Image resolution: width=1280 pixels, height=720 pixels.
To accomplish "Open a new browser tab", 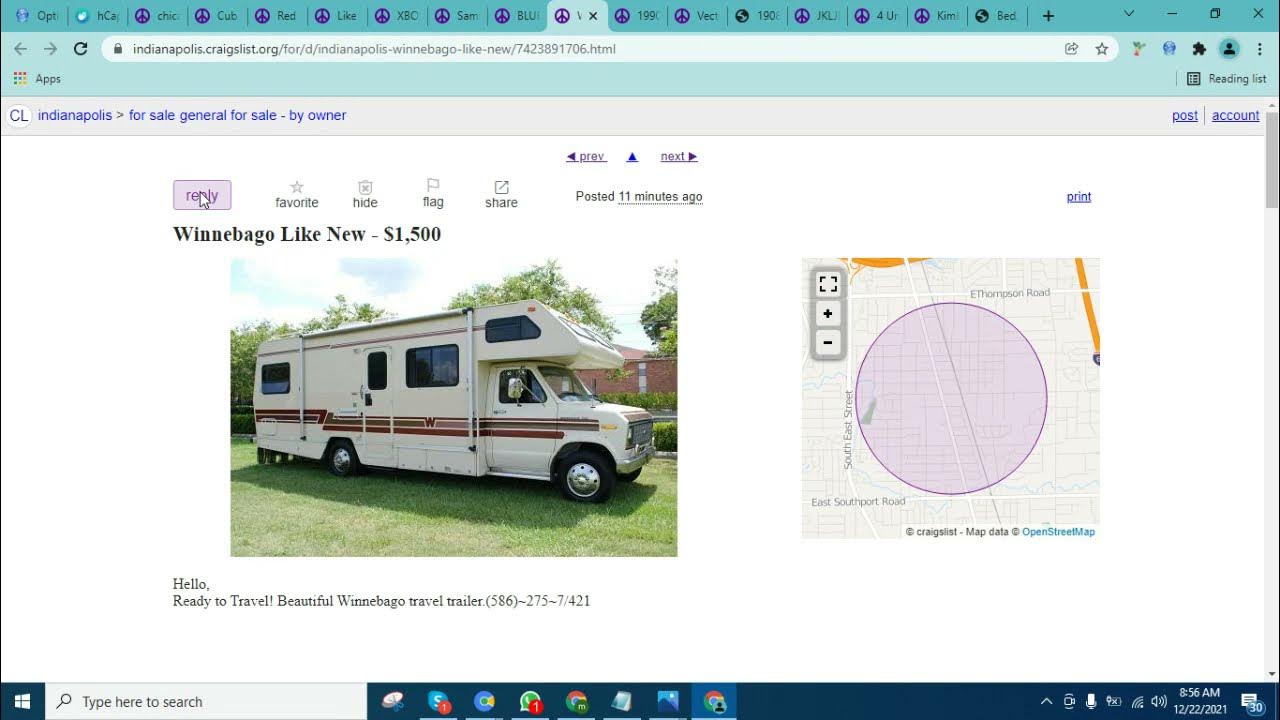I will point(1048,16).
